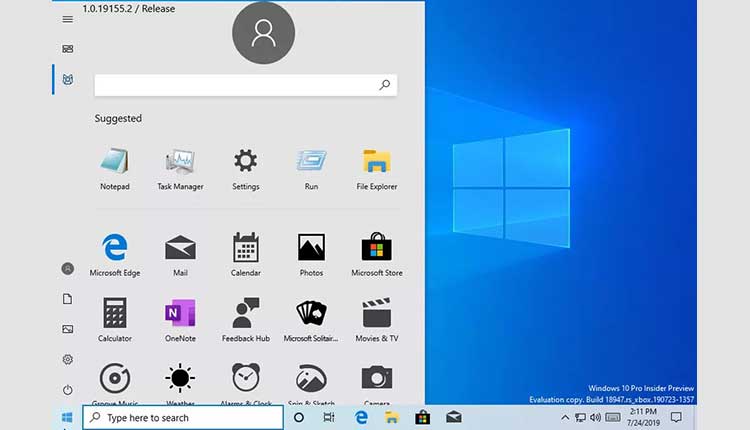Image resolution: width=750 pixels, height=430 pixels.
Task: Launch Calculator
Action: (x=115, y=320)
